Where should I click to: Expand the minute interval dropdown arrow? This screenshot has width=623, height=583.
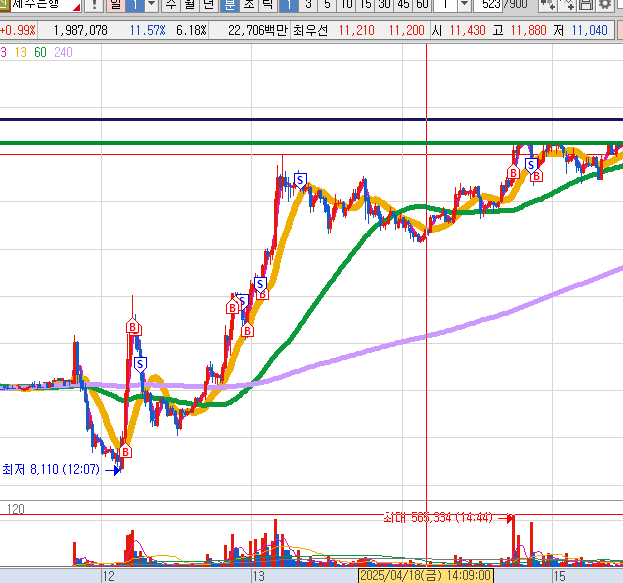pos(465,5)
